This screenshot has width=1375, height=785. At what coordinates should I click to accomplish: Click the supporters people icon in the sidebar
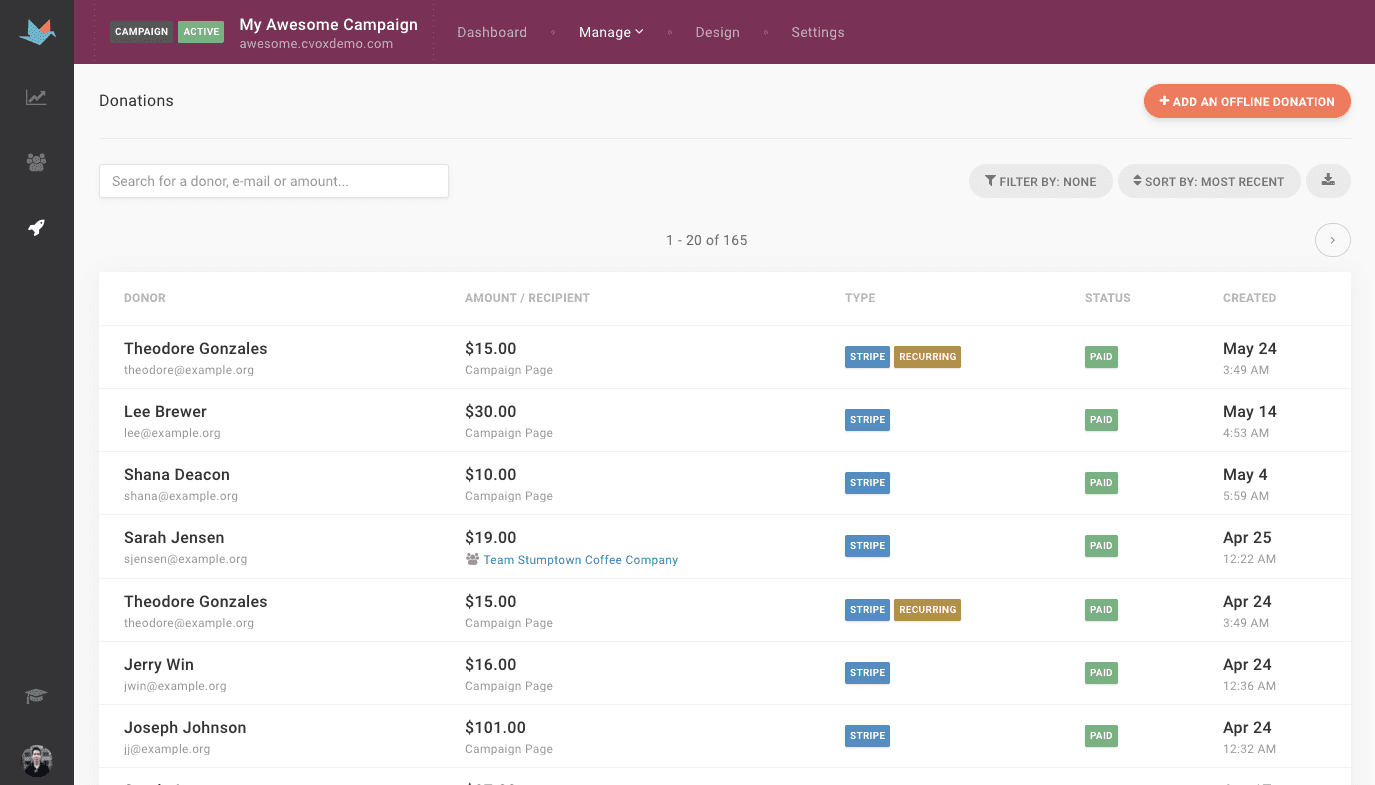(x=36, y=162)
